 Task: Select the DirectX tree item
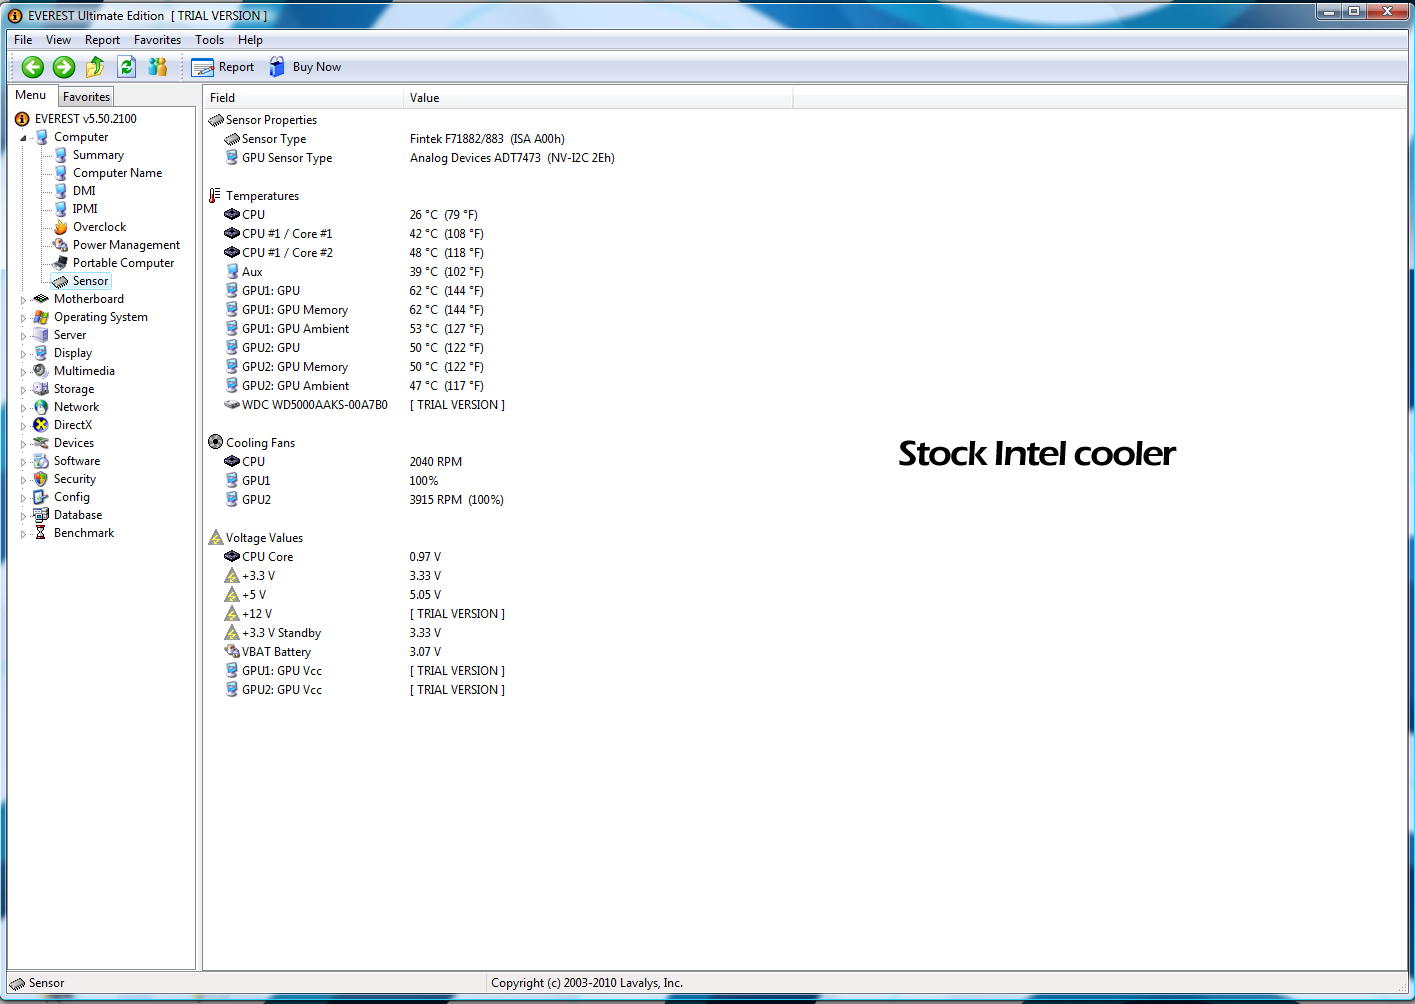coord(73,425)
